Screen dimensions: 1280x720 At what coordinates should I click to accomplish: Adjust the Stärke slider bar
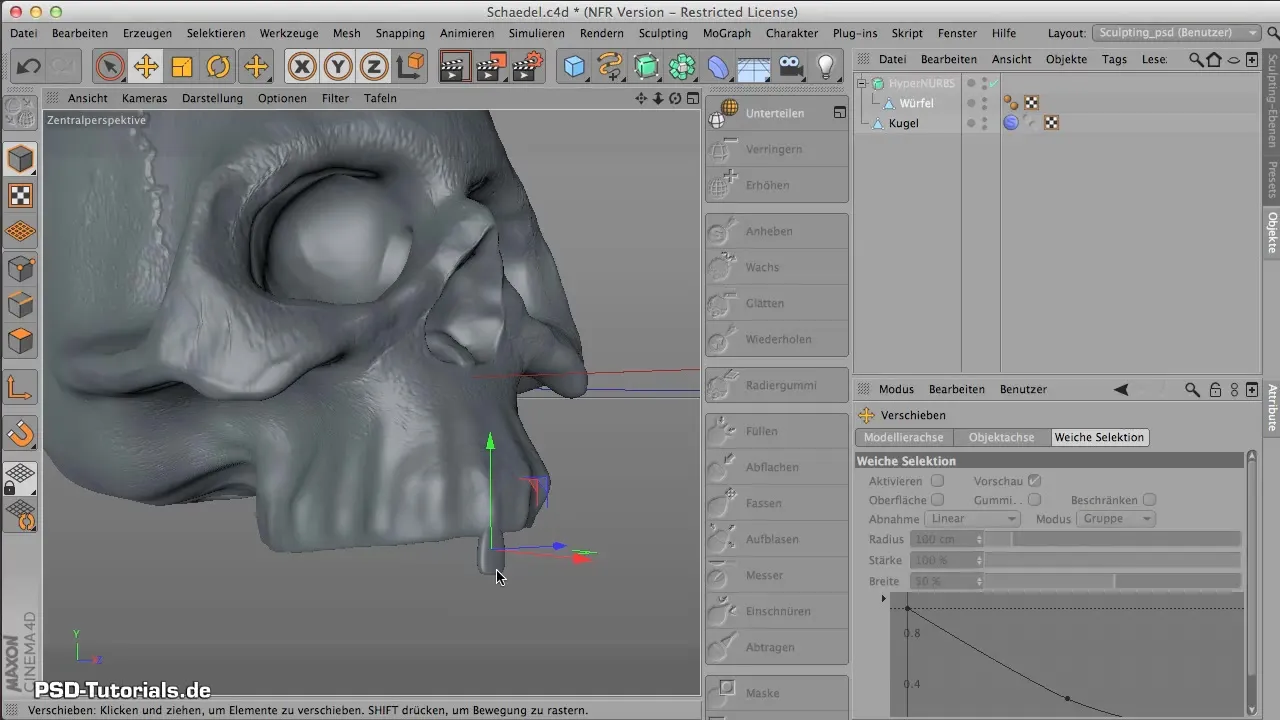pyautogui.click(x=1114, y=560)
